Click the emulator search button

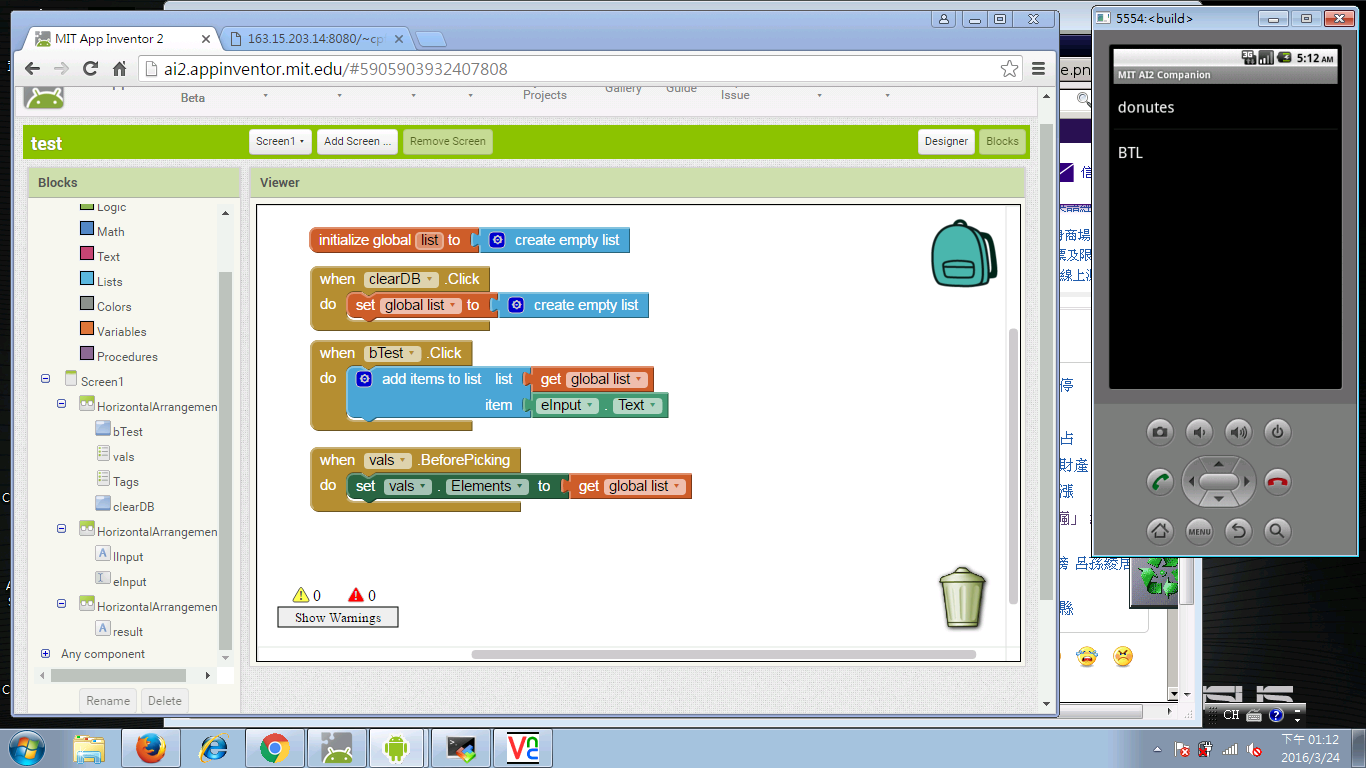pos(1277,531)
